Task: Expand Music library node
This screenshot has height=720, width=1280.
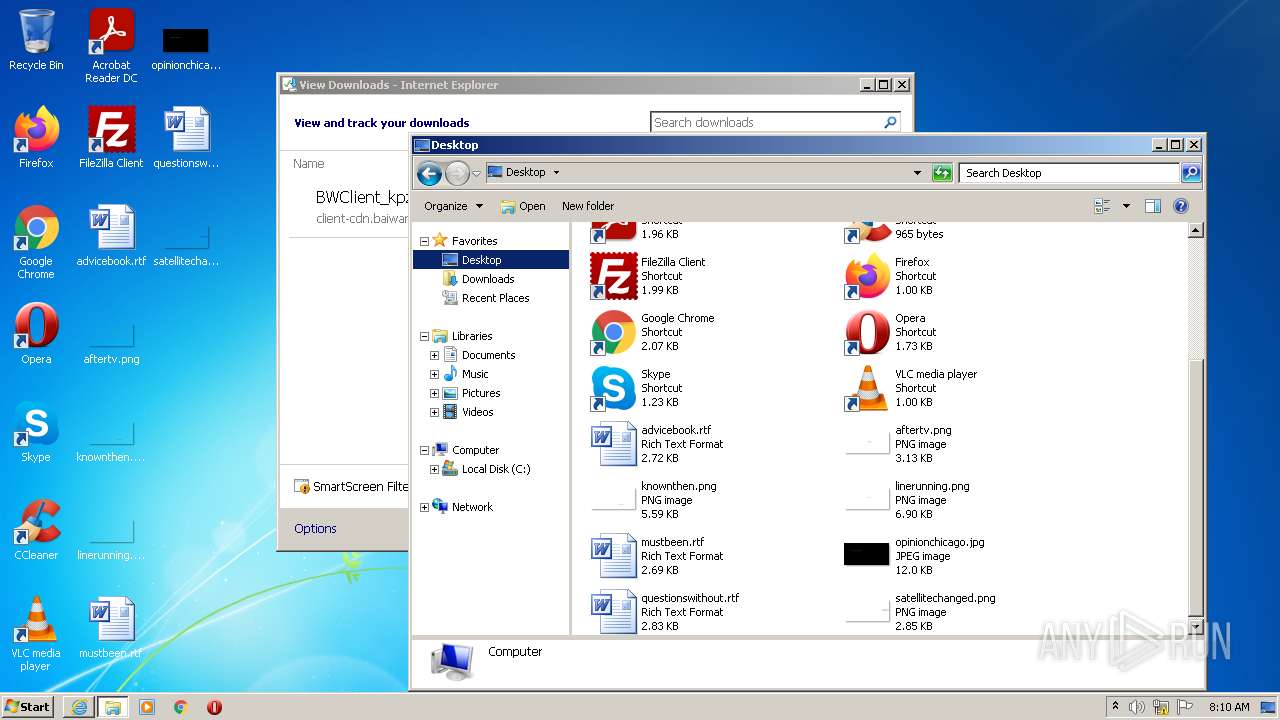Action: (x=434, y=374)
